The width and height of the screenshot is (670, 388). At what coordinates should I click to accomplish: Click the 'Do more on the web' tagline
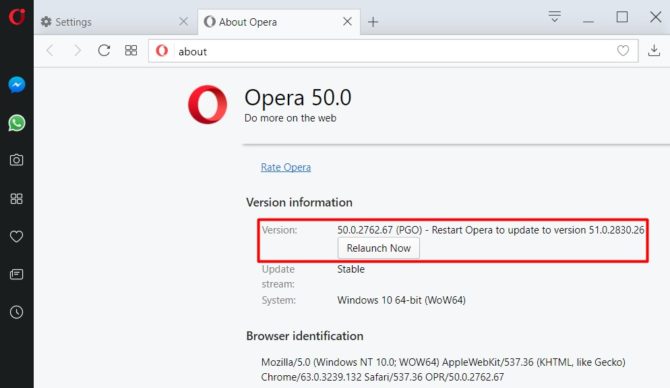[x=290, y=118]
